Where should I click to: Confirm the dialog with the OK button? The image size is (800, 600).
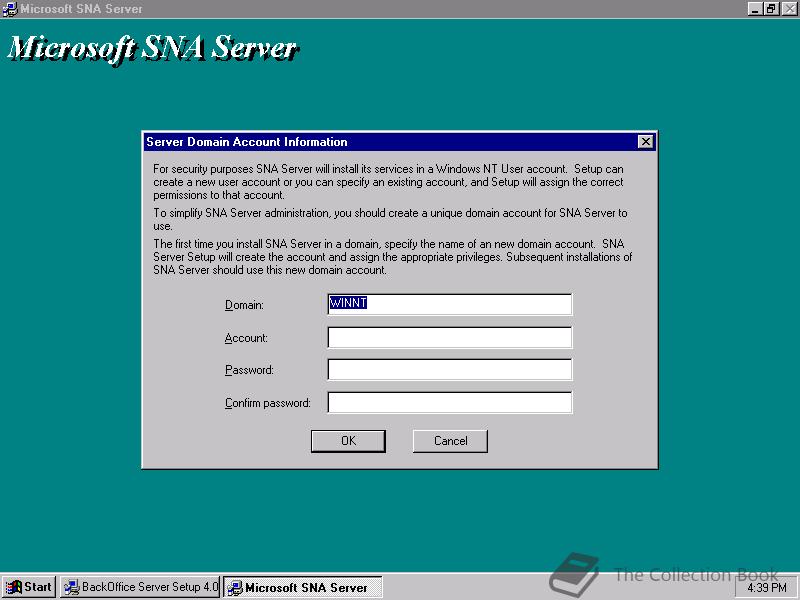pos(348,441)
